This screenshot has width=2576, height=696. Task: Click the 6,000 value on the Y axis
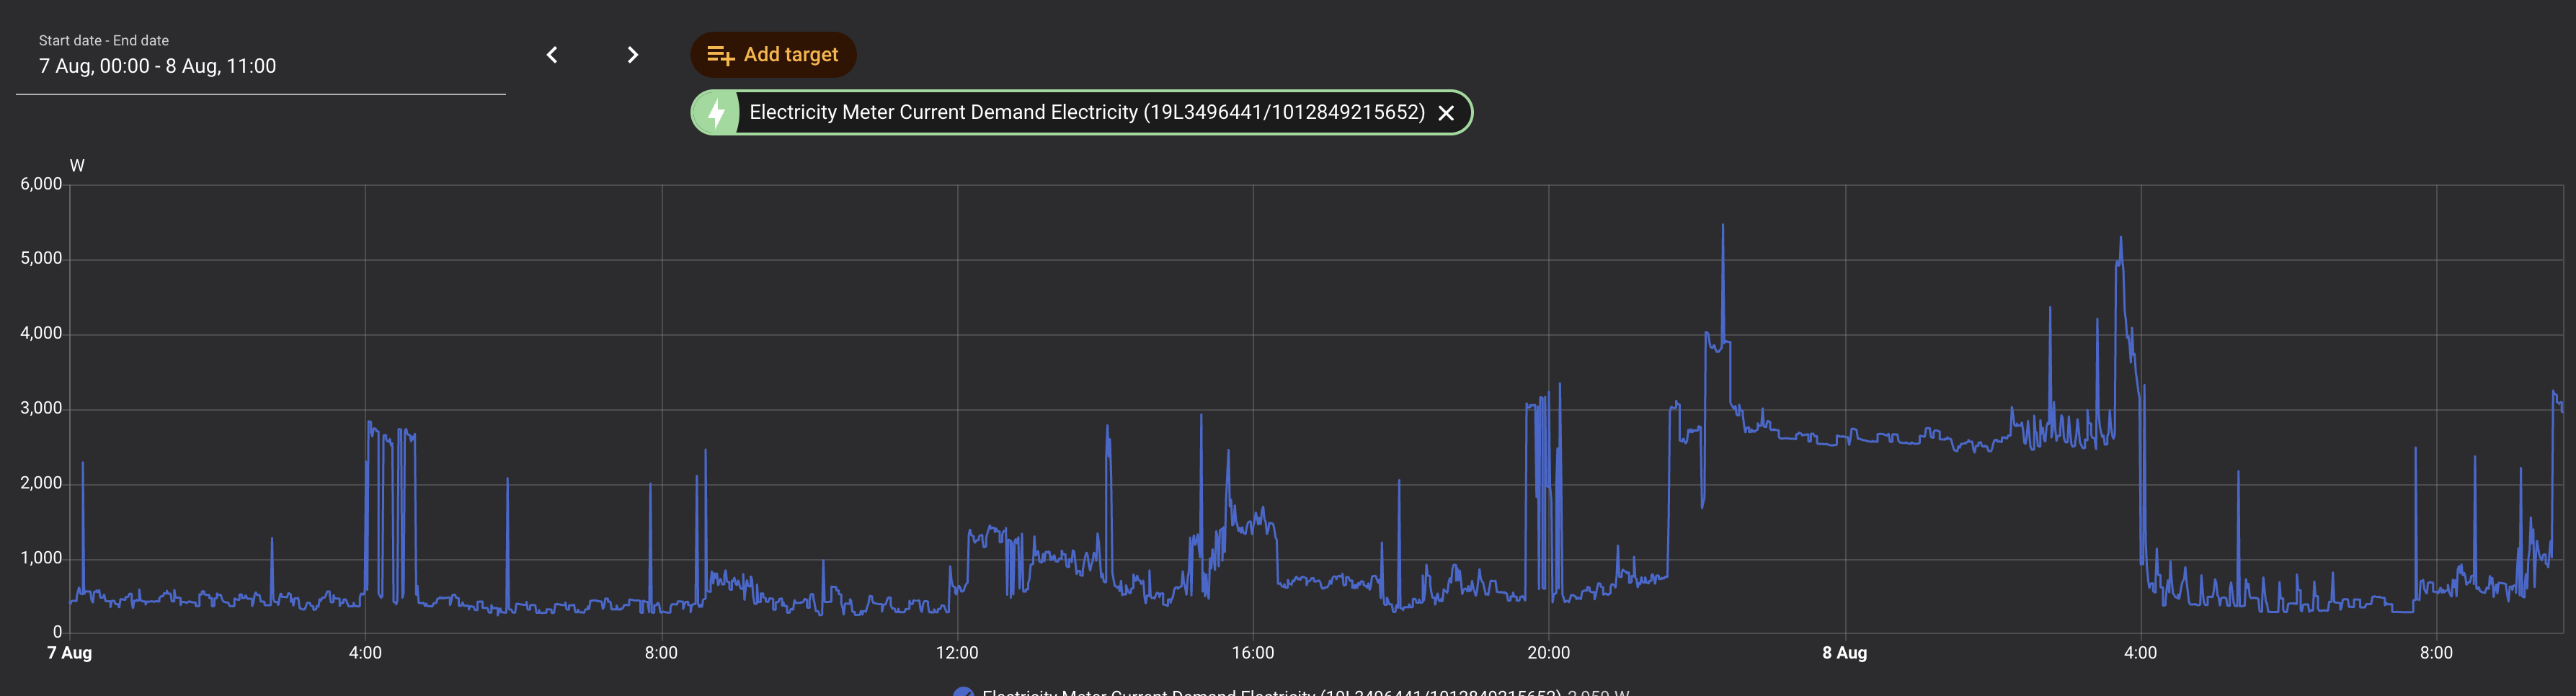tap(41, 184)
